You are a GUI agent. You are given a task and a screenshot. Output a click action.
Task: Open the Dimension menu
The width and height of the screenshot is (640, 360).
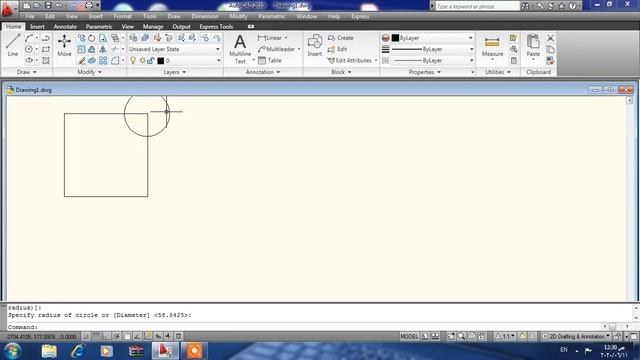pos(204,16)
